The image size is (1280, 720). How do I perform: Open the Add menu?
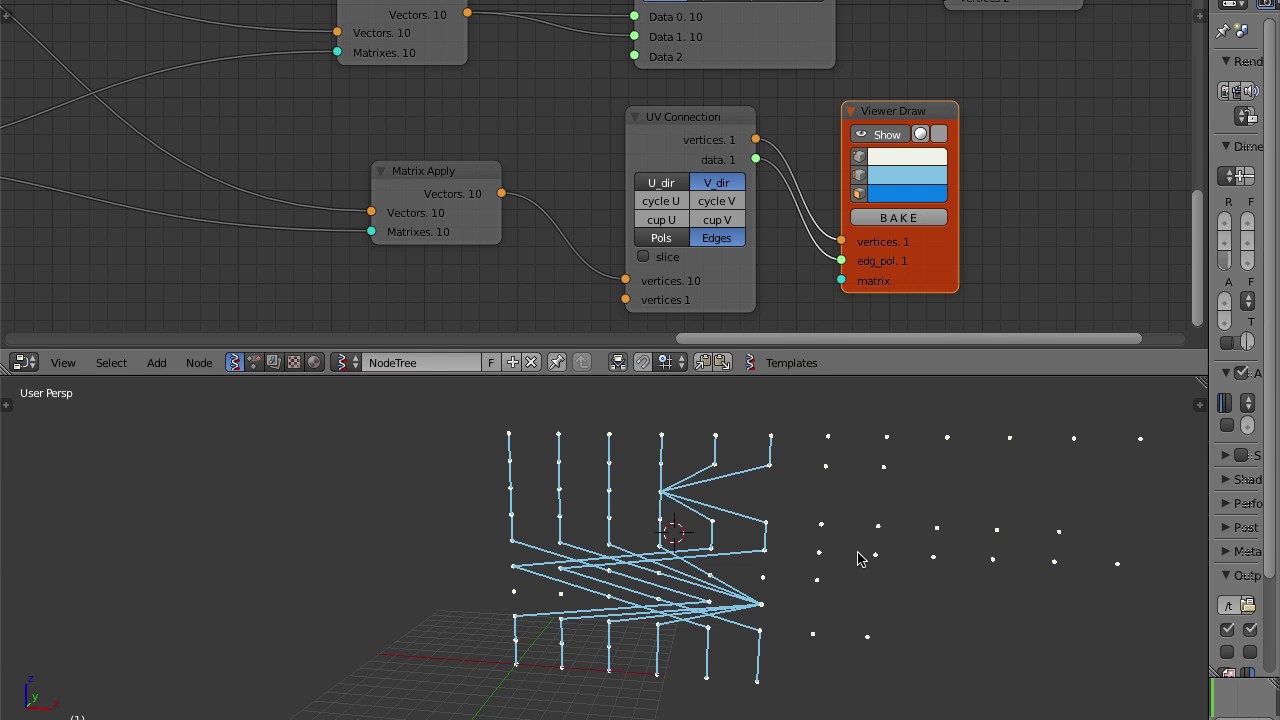click(156, 363)
